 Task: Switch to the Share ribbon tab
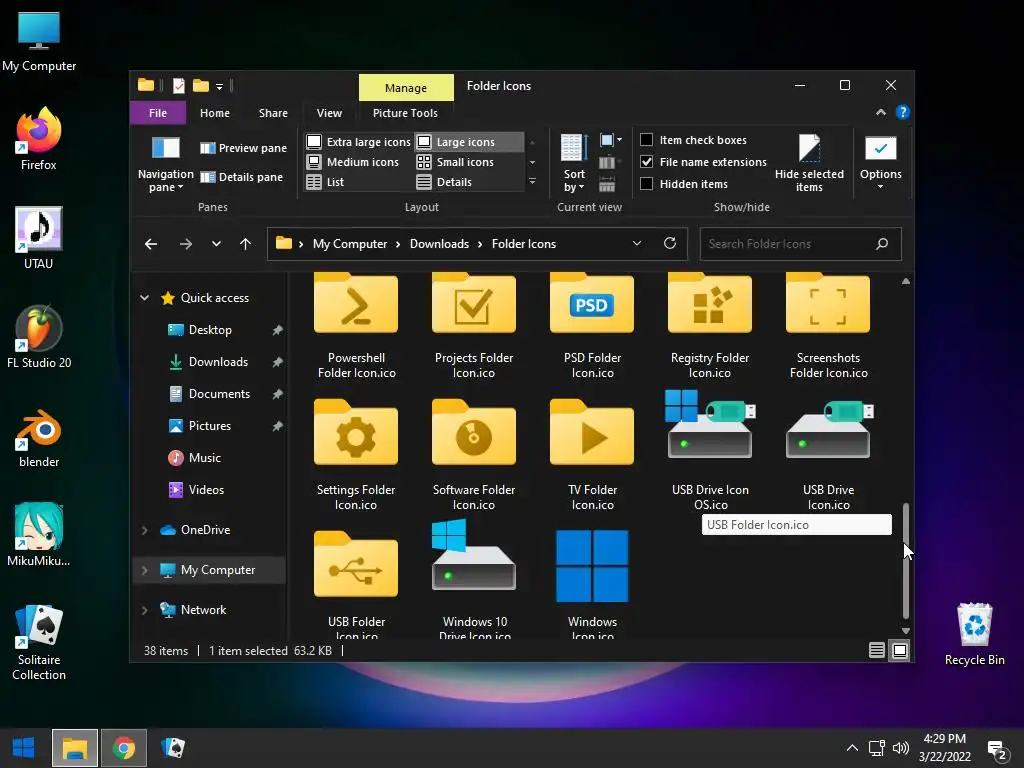click(x=273, y=113)
